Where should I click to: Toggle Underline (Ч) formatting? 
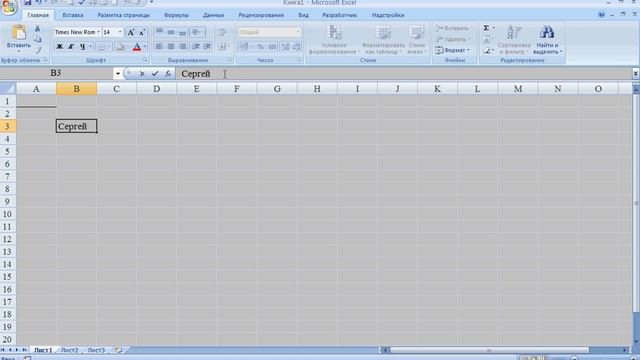82,47
